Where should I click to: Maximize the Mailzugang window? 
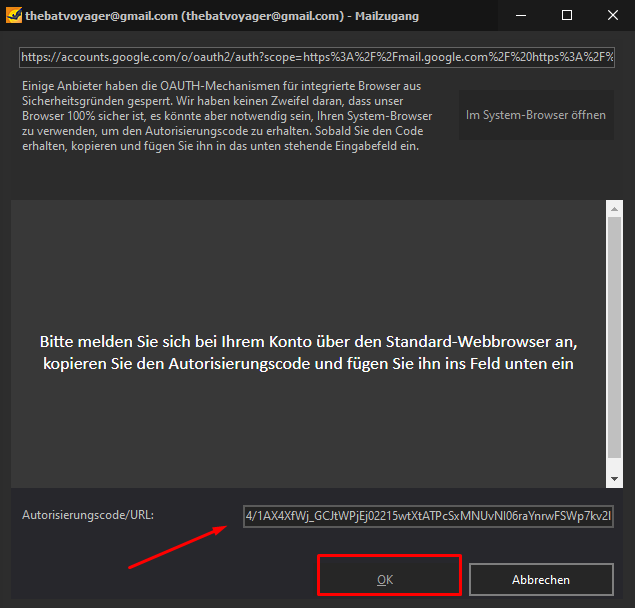pos(567,15)
